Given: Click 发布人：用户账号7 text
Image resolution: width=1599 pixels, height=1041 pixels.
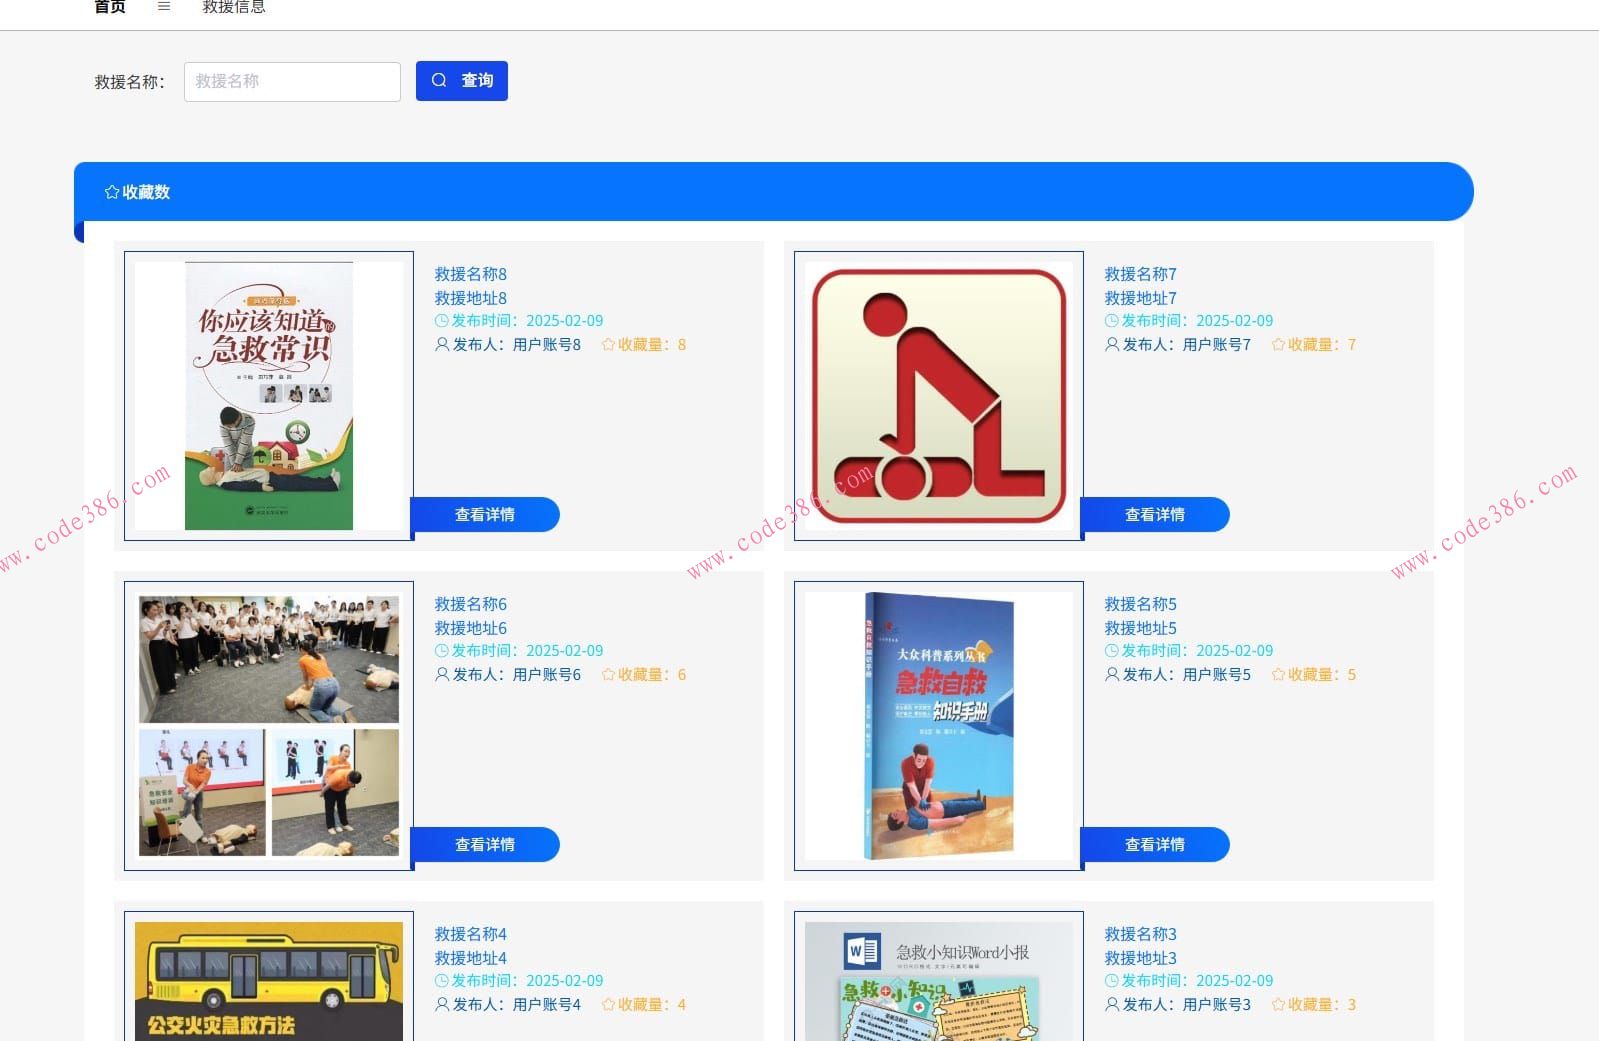Looking at the screenshot, I should point(1187,345).
